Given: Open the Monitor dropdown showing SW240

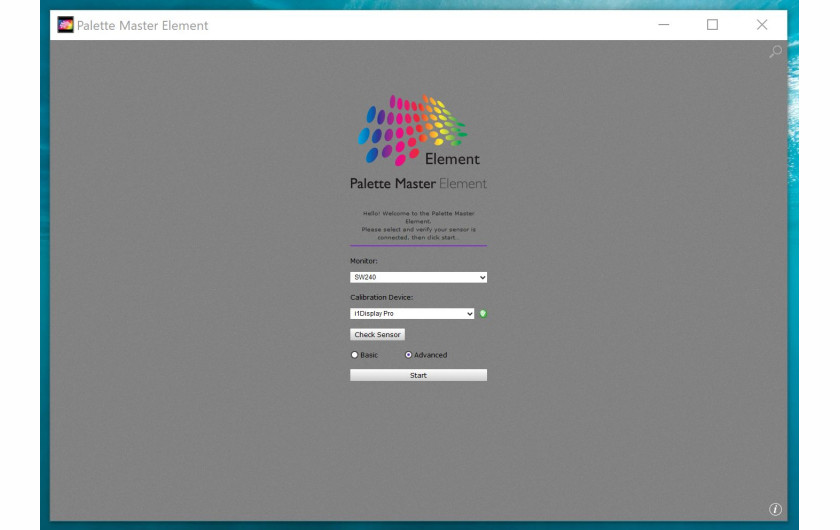Looking at the screenshot, I should 418,277.
